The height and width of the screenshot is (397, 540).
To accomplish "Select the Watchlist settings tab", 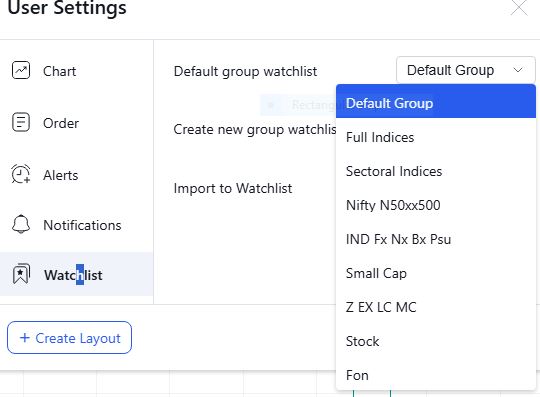I will (x=76, y=274).
